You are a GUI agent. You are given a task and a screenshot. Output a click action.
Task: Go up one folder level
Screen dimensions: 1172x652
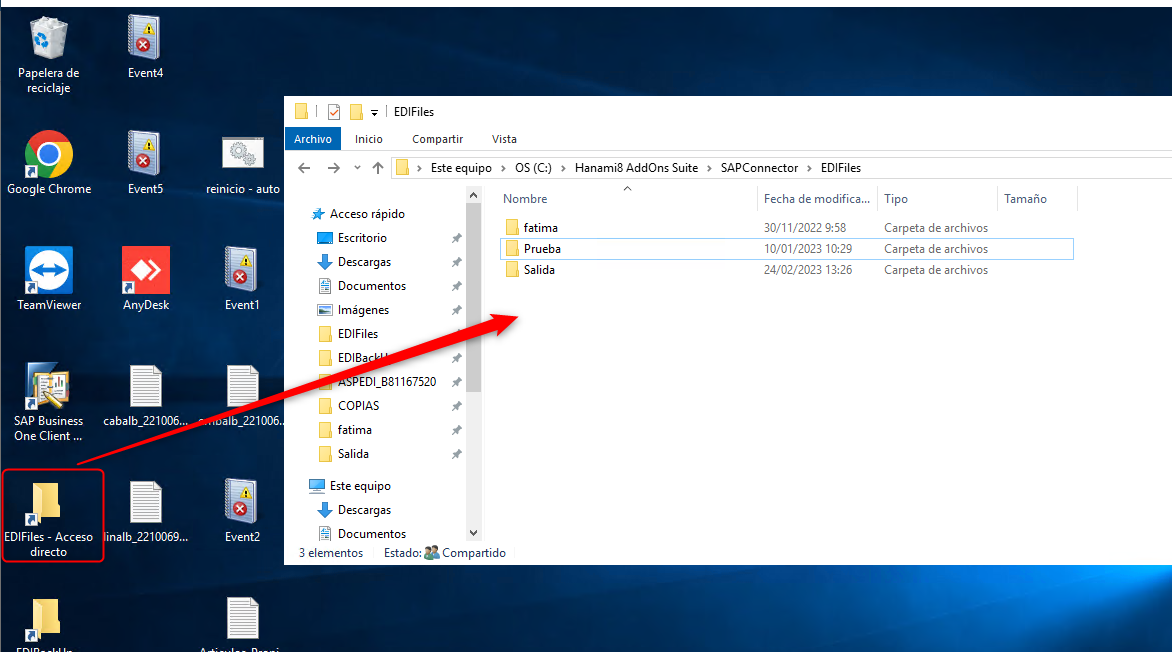coord(378,168)
